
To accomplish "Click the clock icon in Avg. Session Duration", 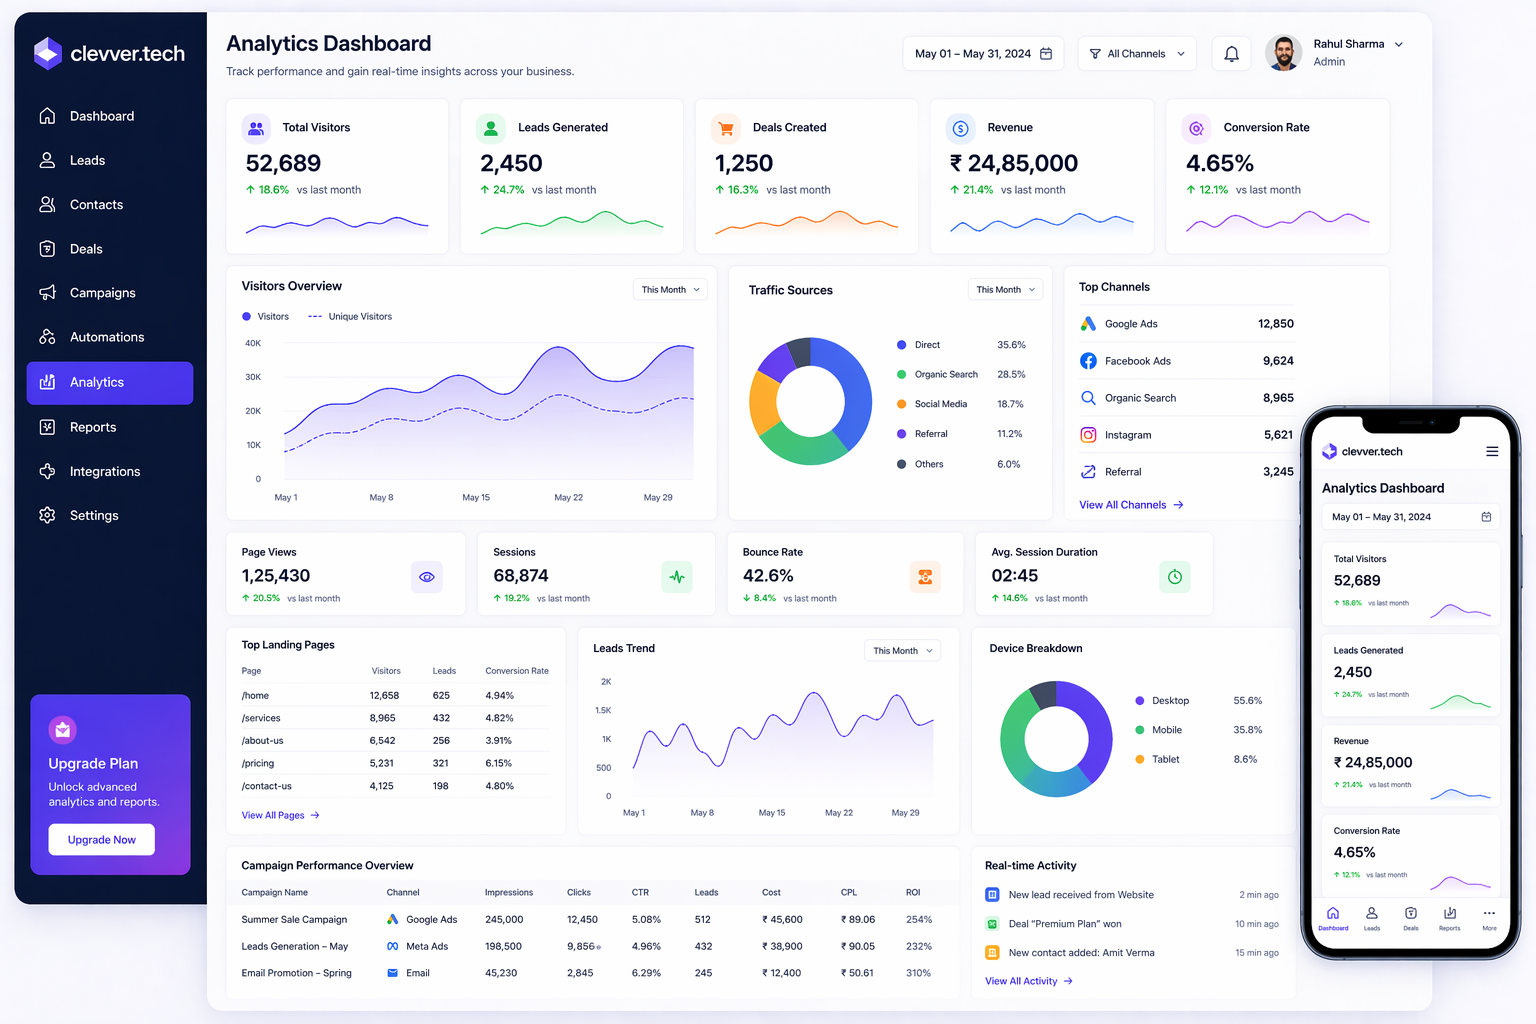I will coord(1174,577).
